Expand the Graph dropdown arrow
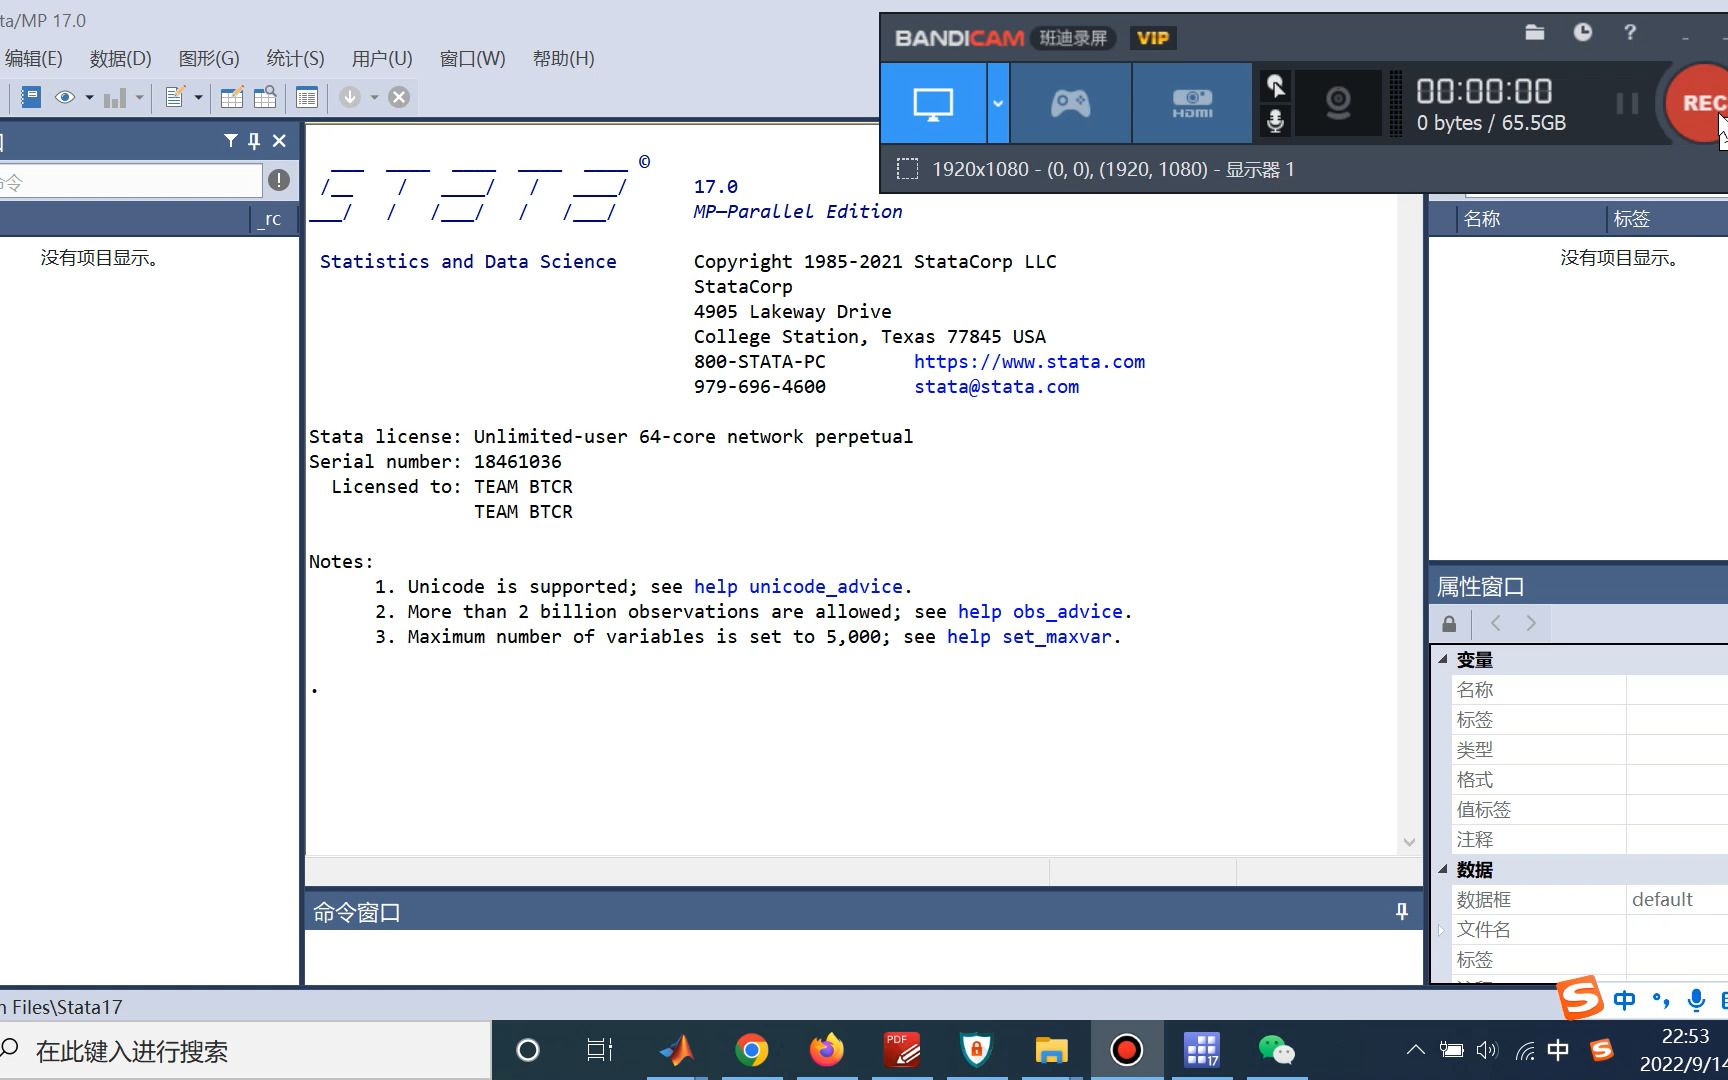The image size is (1728, 1080). click(139, 98)
